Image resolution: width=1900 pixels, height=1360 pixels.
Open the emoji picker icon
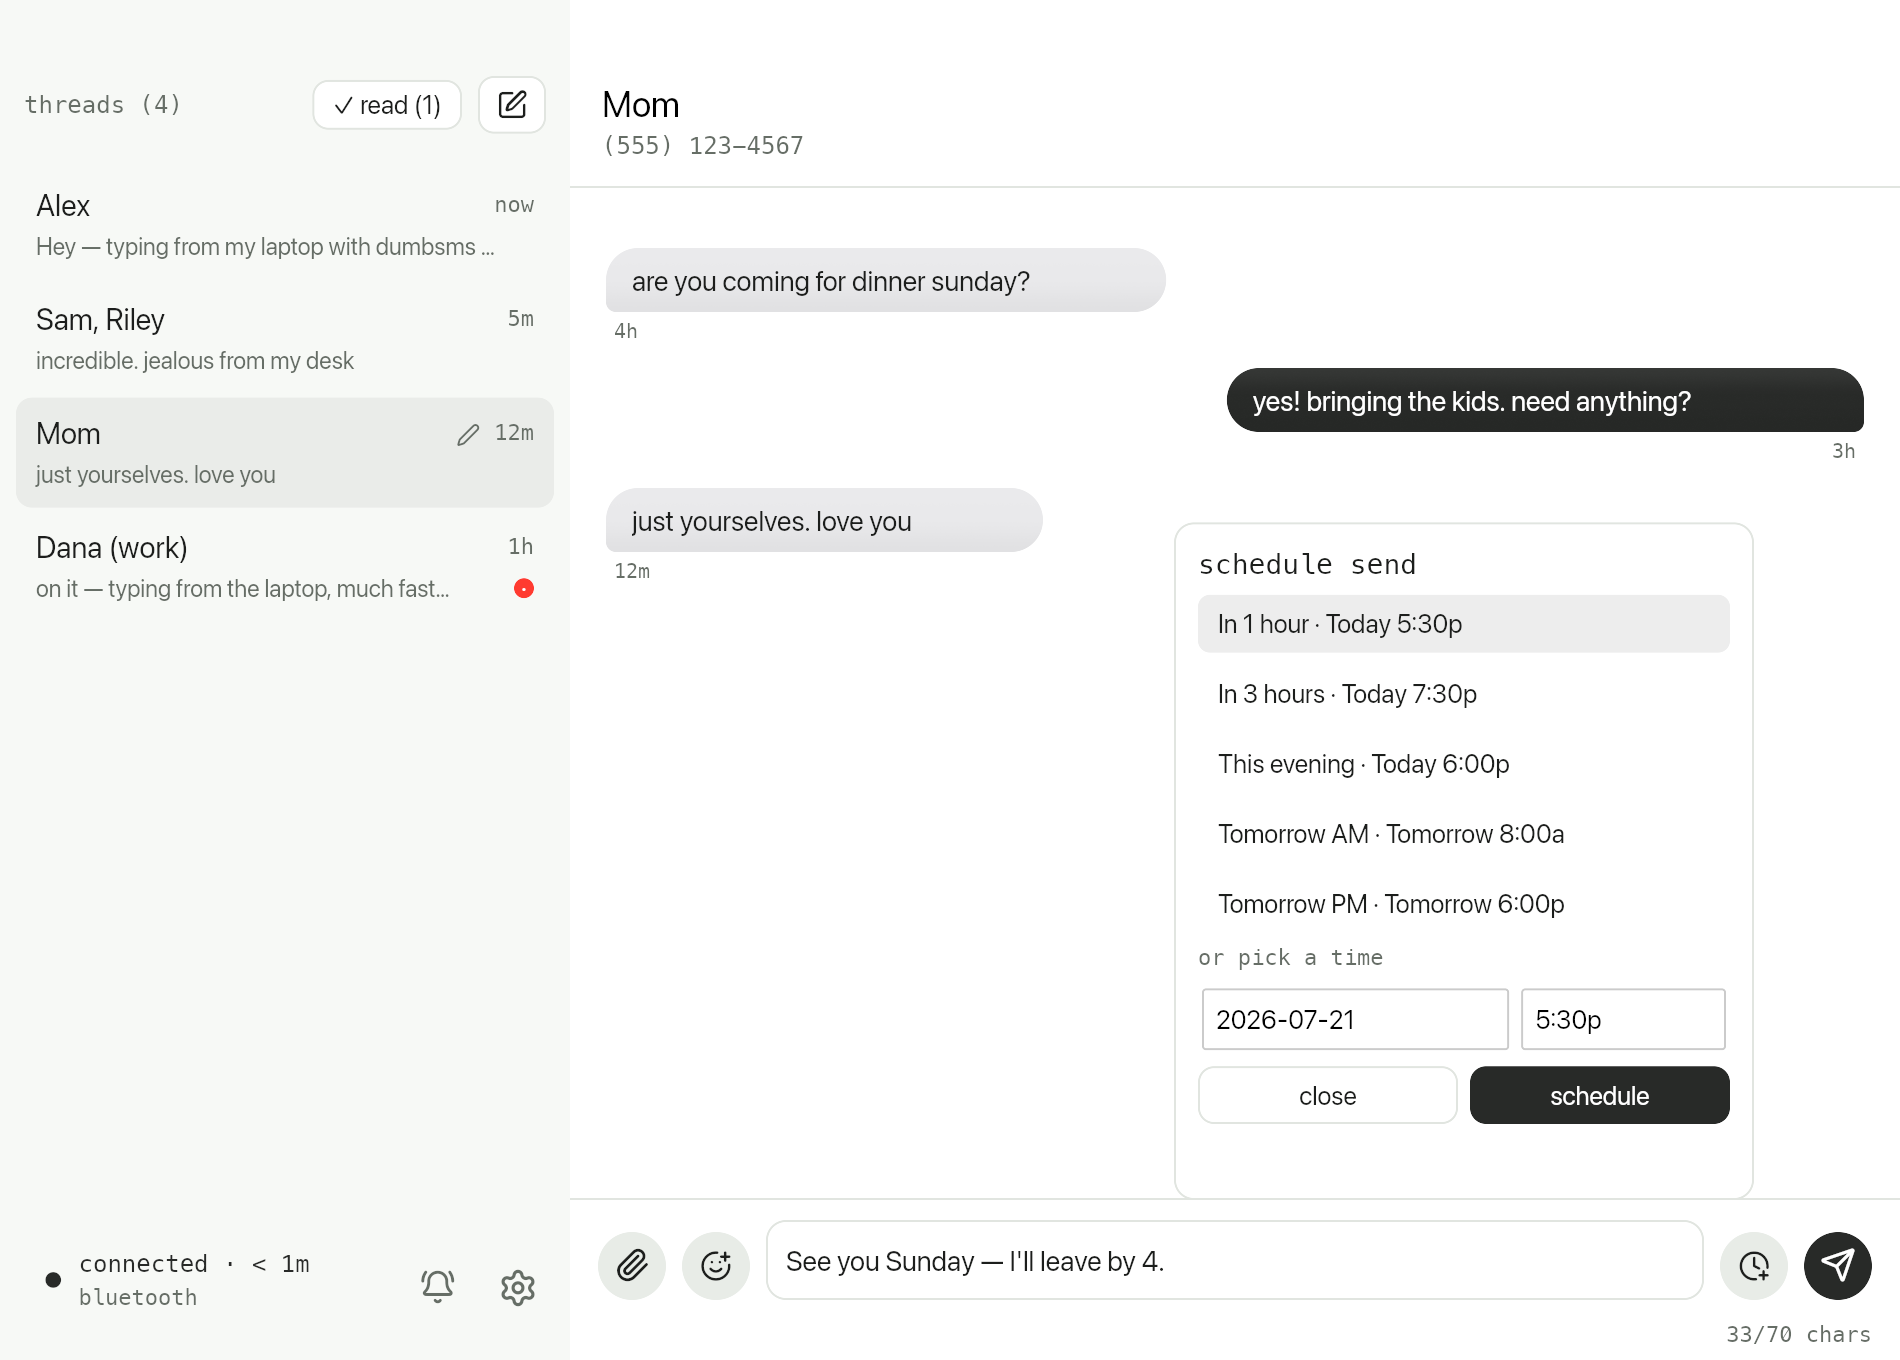(716, 1265)
